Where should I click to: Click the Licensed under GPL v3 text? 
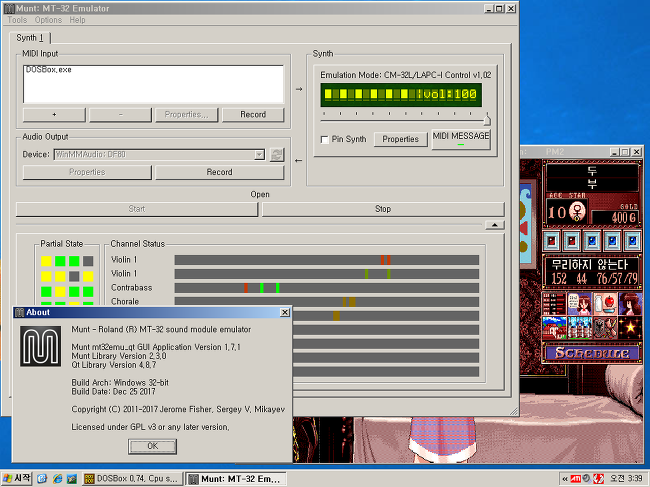coord(150,427)
